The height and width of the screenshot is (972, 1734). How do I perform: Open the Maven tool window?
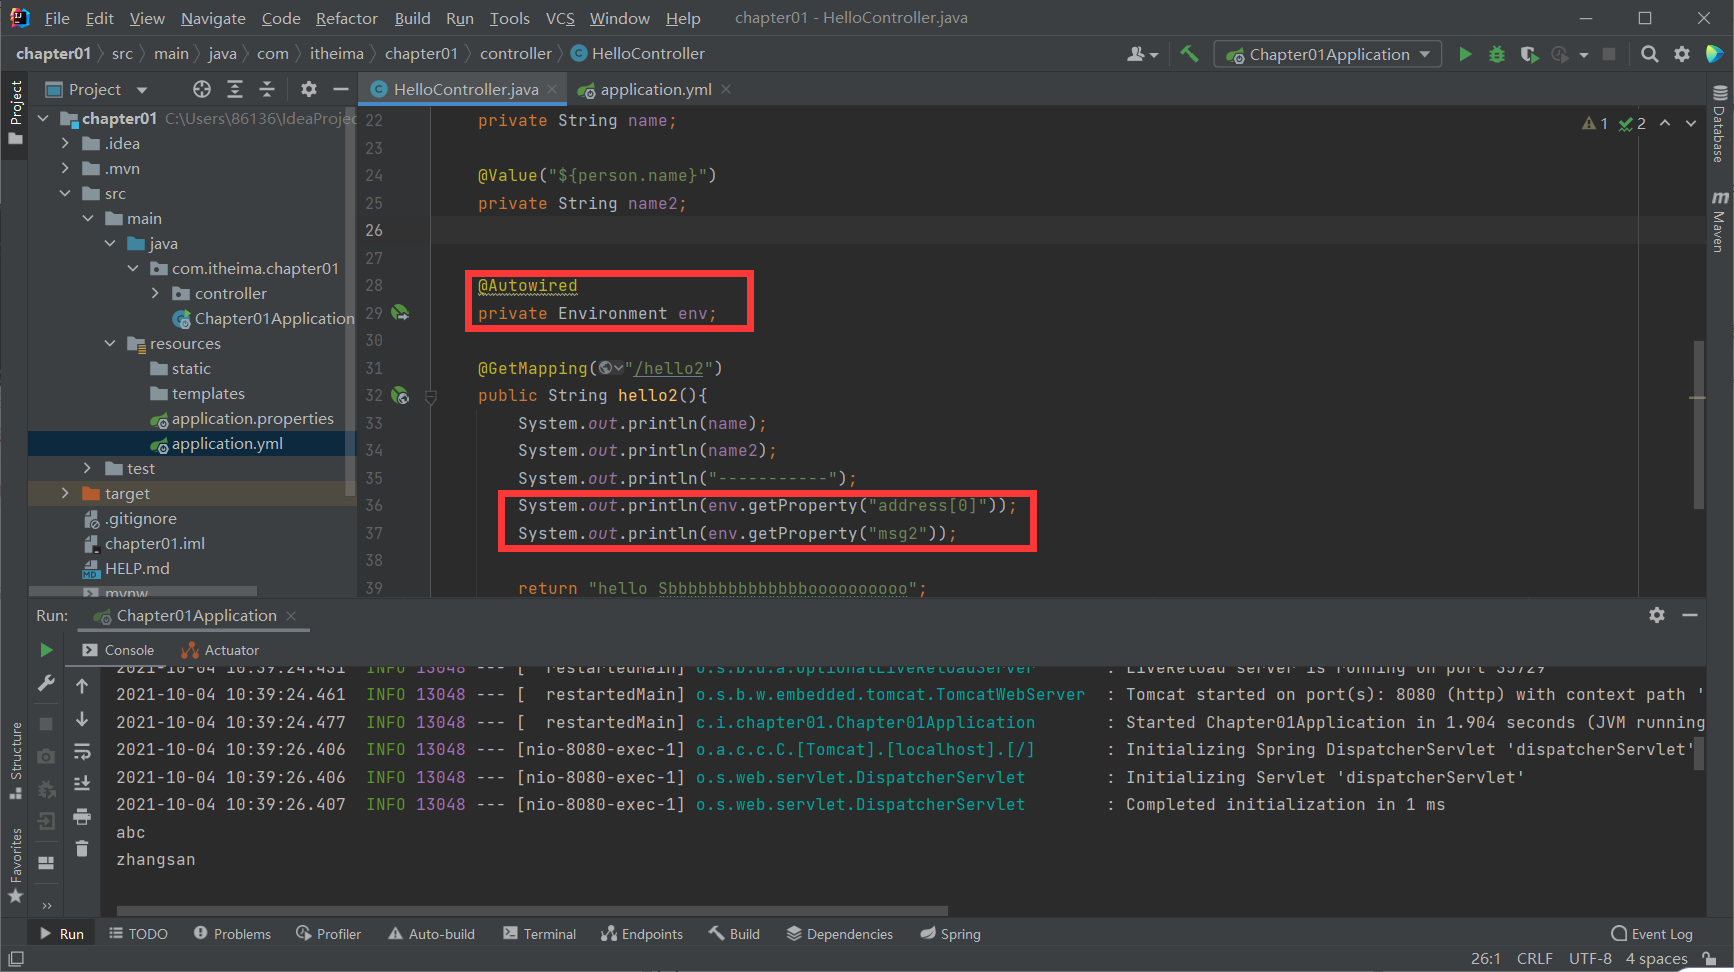pyautogui.click(x=1721, y=218)
